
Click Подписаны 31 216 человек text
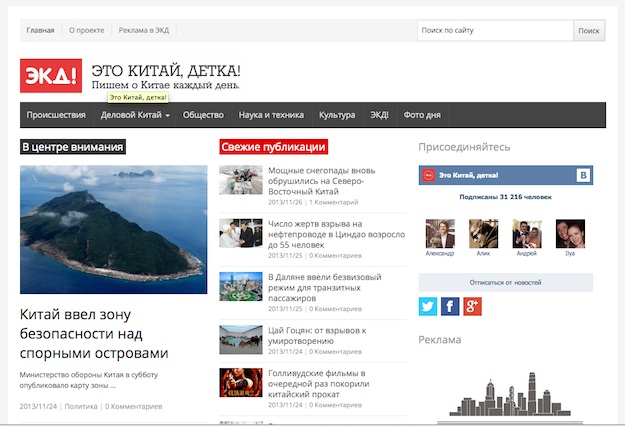pyautogui.click(x=505, y=197)
